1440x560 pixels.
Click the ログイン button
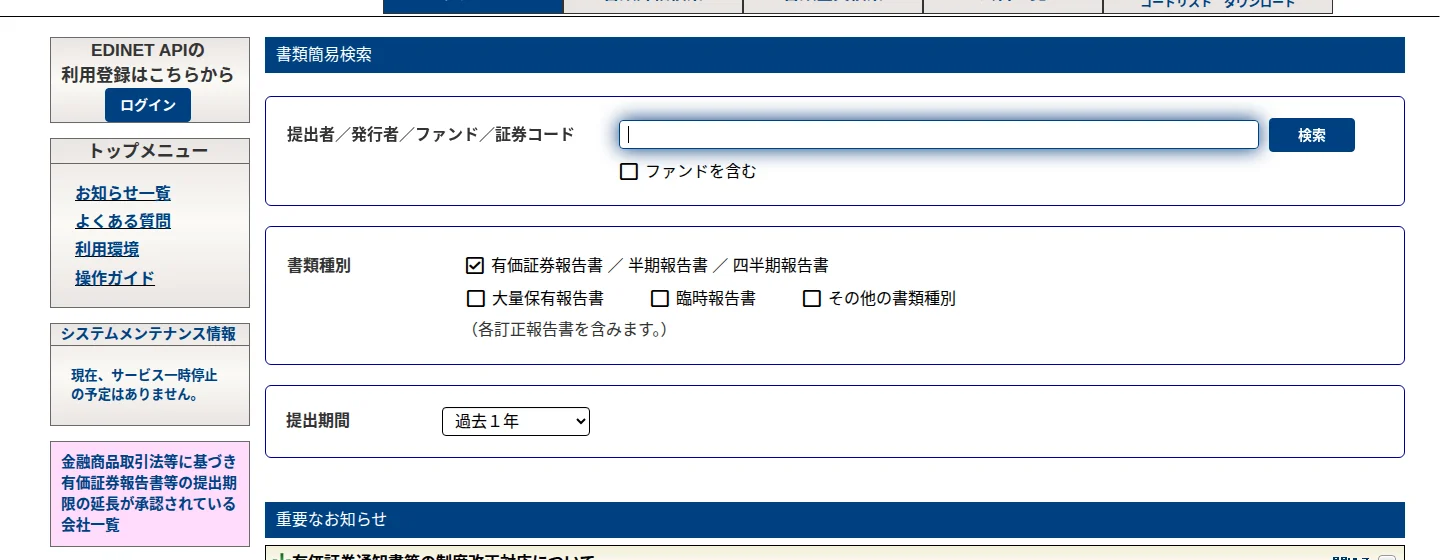click(x=148, y=105)
